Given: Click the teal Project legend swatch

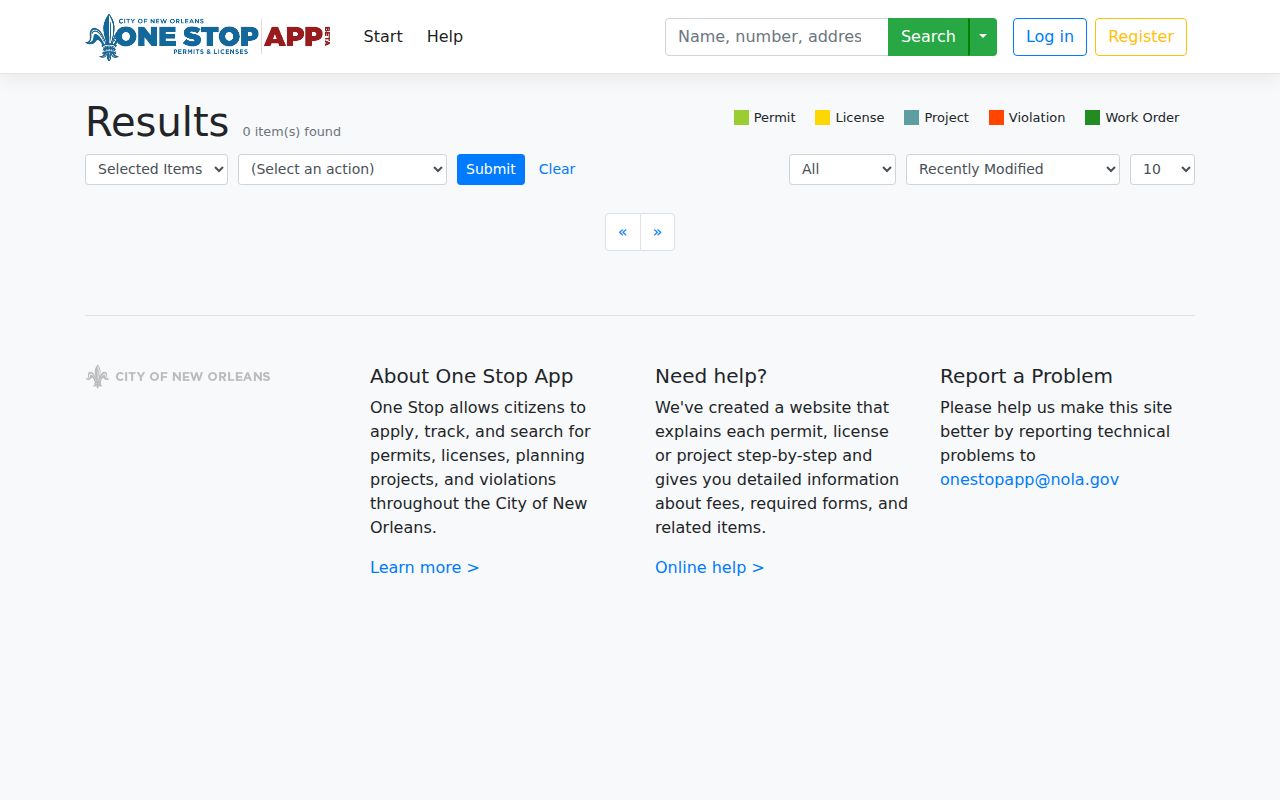Looking at the screenshot, I should click(x=912, y=118).
